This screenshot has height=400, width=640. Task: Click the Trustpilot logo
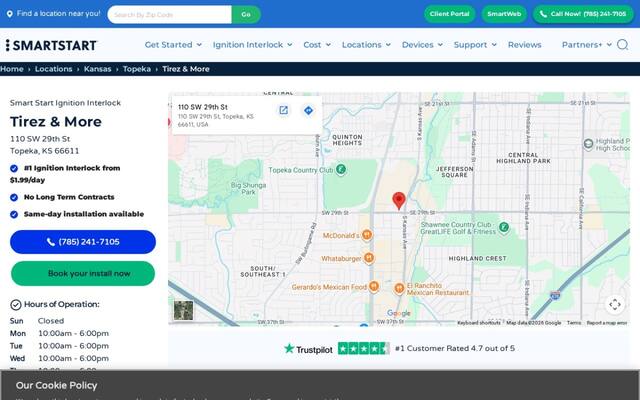click(308, 349)
